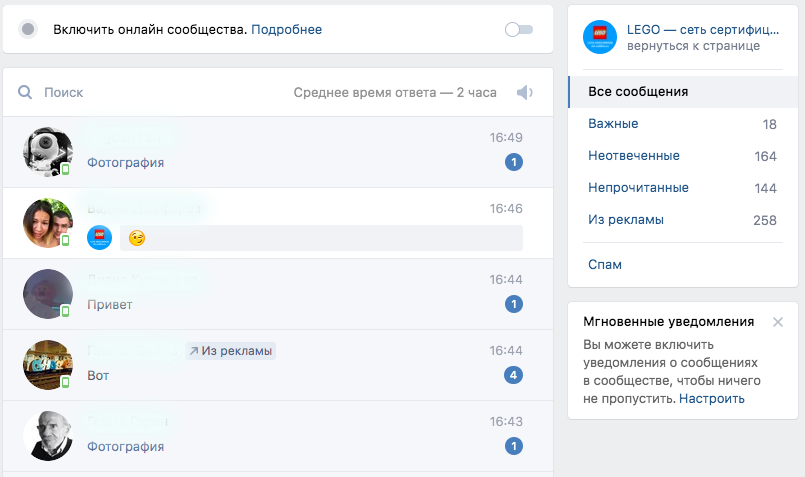Select the Из рекламы sidebar filter

tap(683, 220)
